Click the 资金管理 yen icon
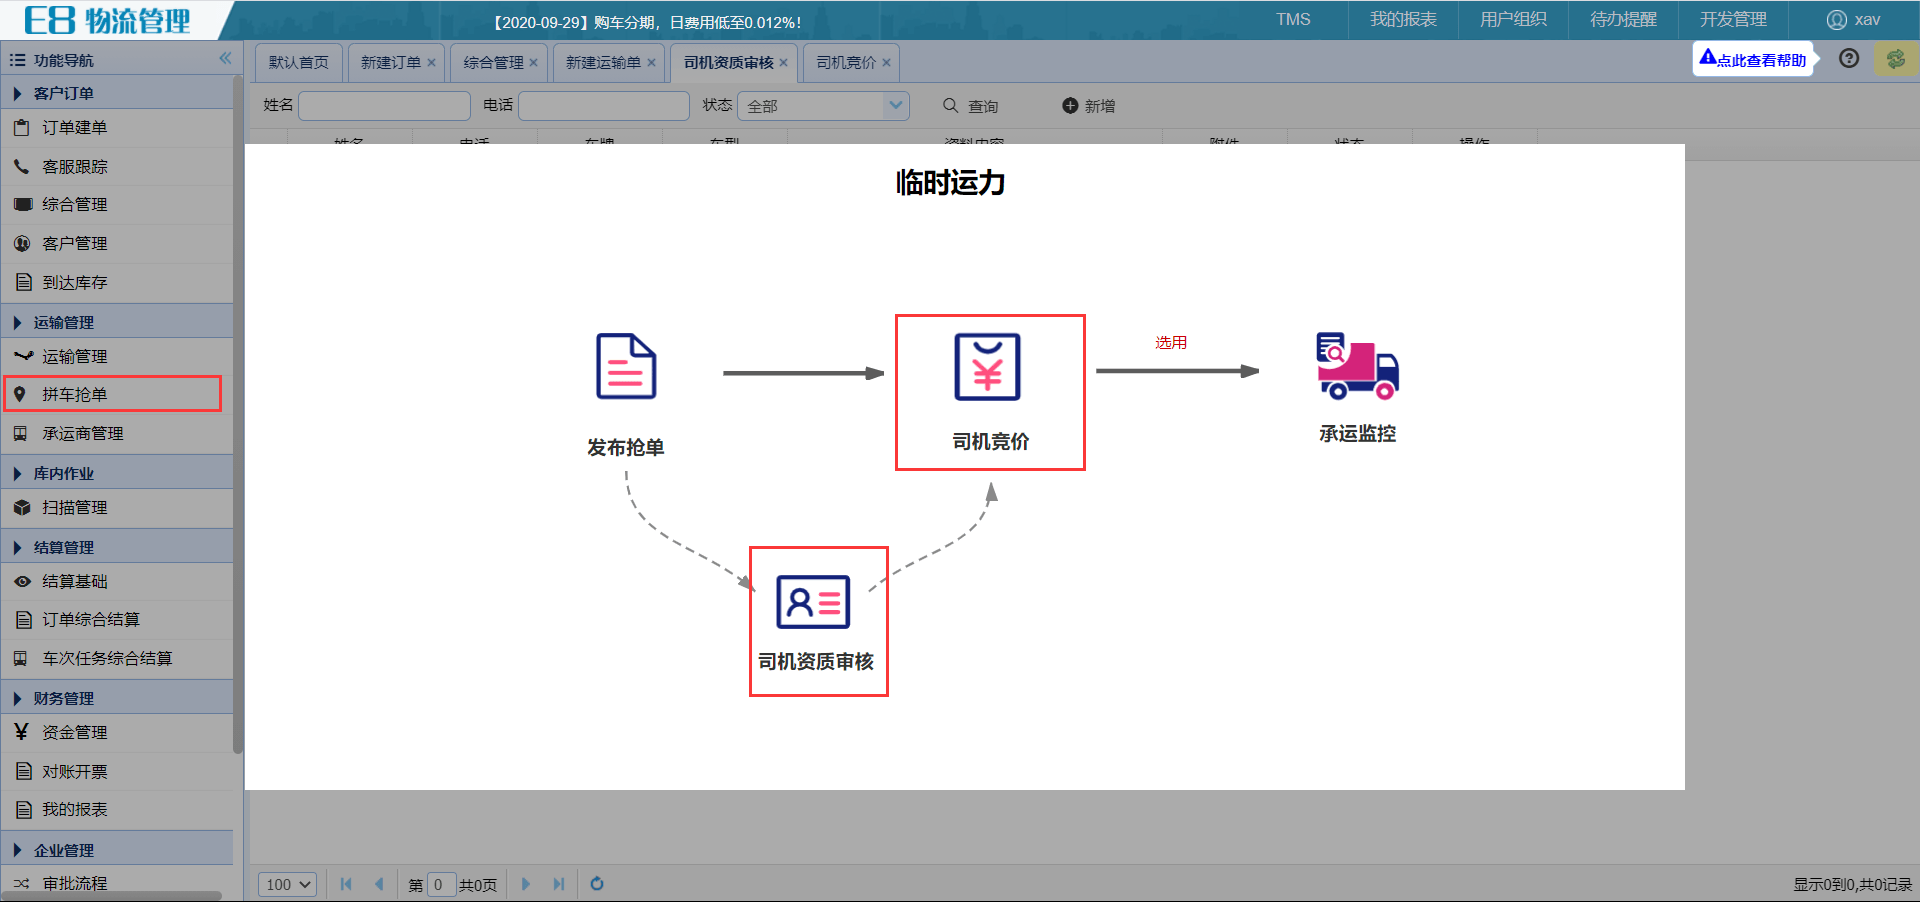Viewport: 1920px width, 902px height. point(21,732)
